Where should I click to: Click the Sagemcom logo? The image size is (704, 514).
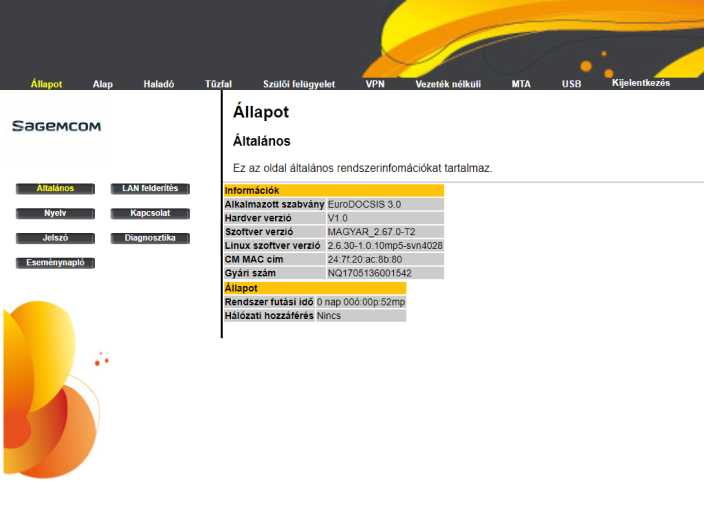56,126
